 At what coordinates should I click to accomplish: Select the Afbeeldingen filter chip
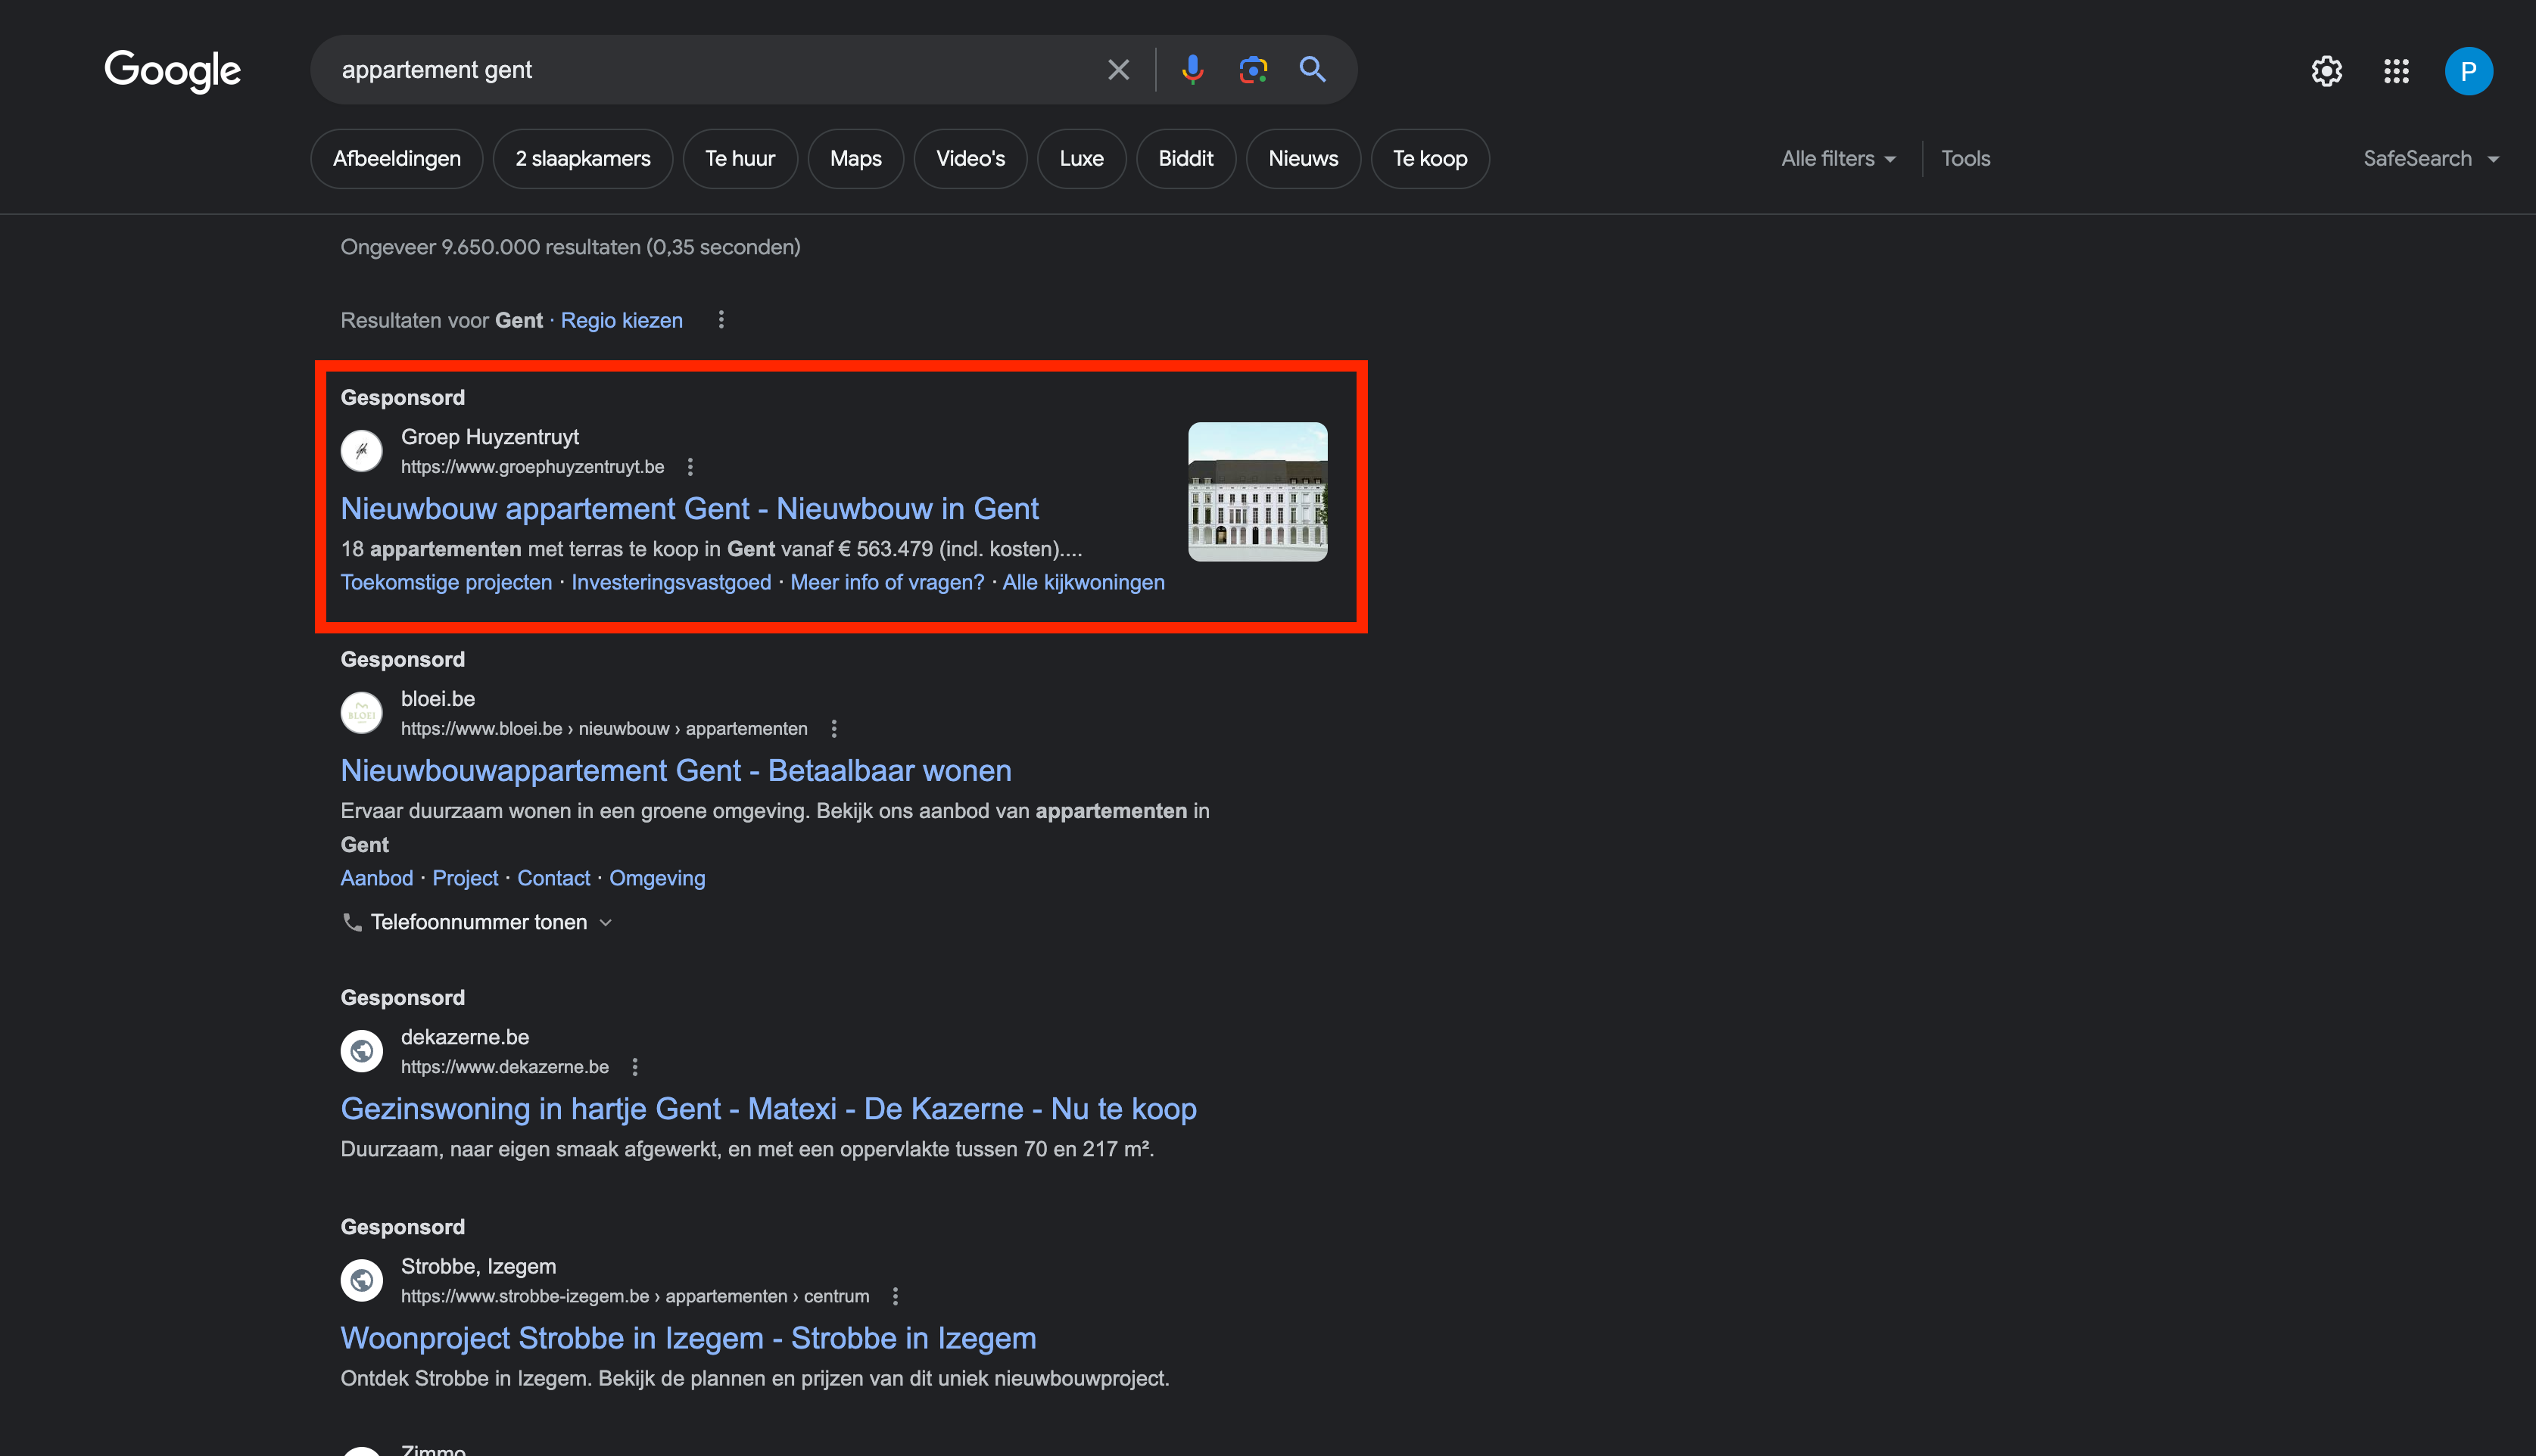tap(397, 158)
